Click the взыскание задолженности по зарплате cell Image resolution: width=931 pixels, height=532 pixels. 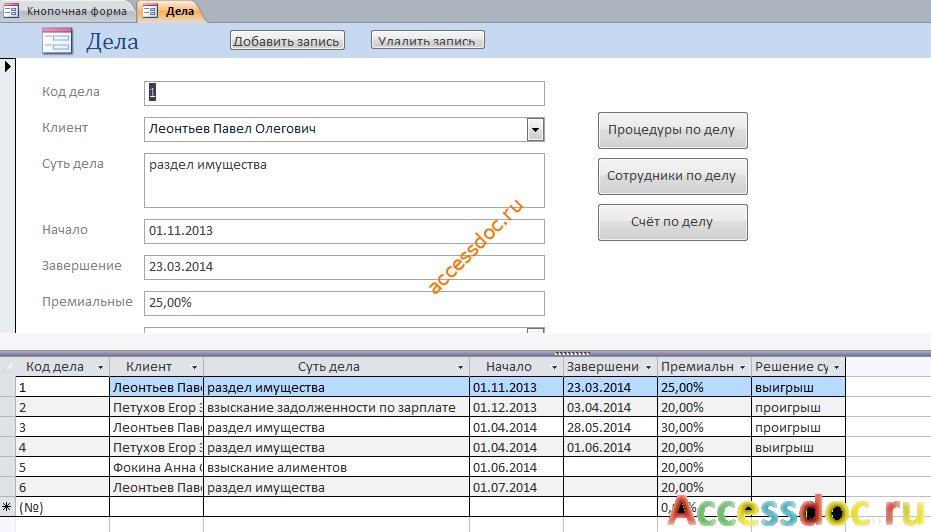(x=337, y=407)
